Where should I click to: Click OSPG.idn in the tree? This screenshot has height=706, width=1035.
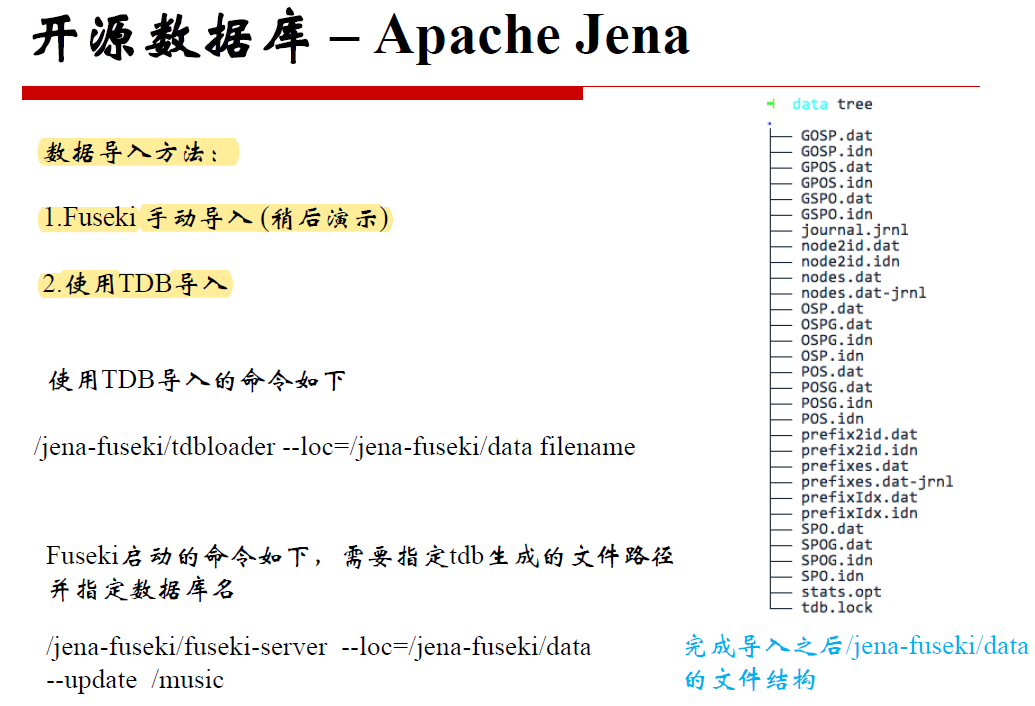[x=837, y=340]
